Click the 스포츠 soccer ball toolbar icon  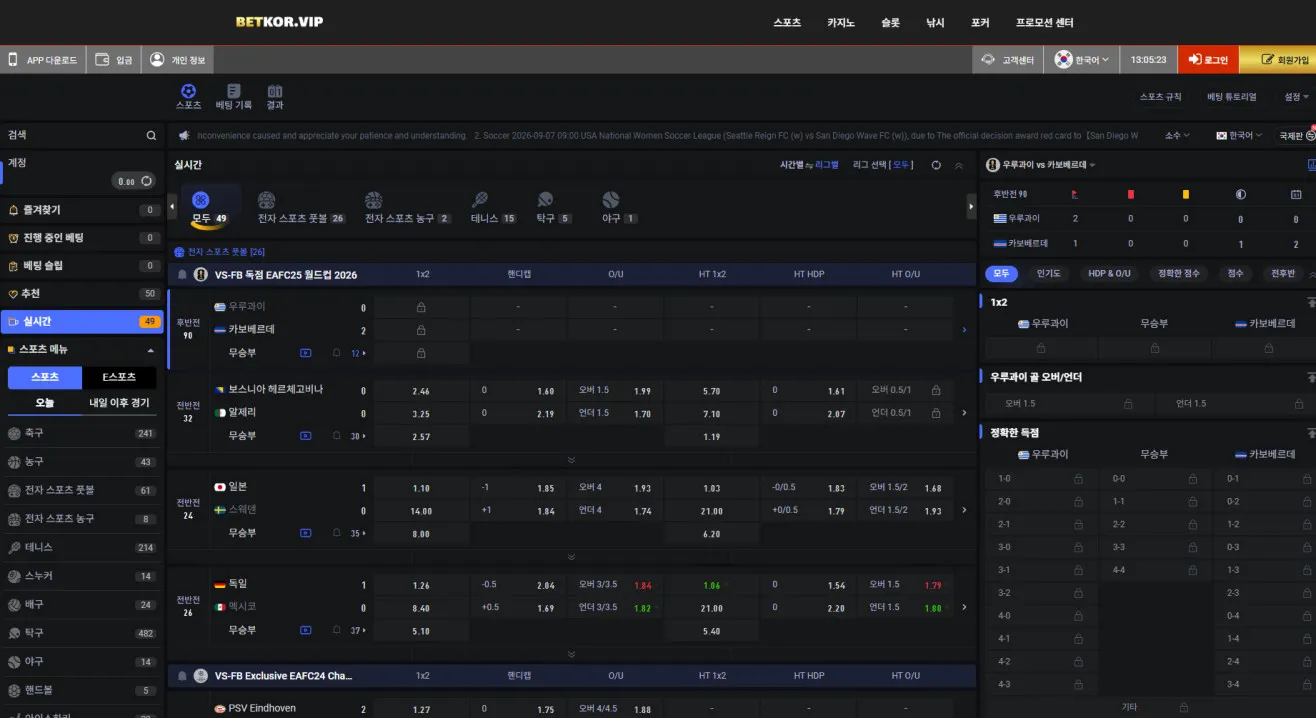188,91
